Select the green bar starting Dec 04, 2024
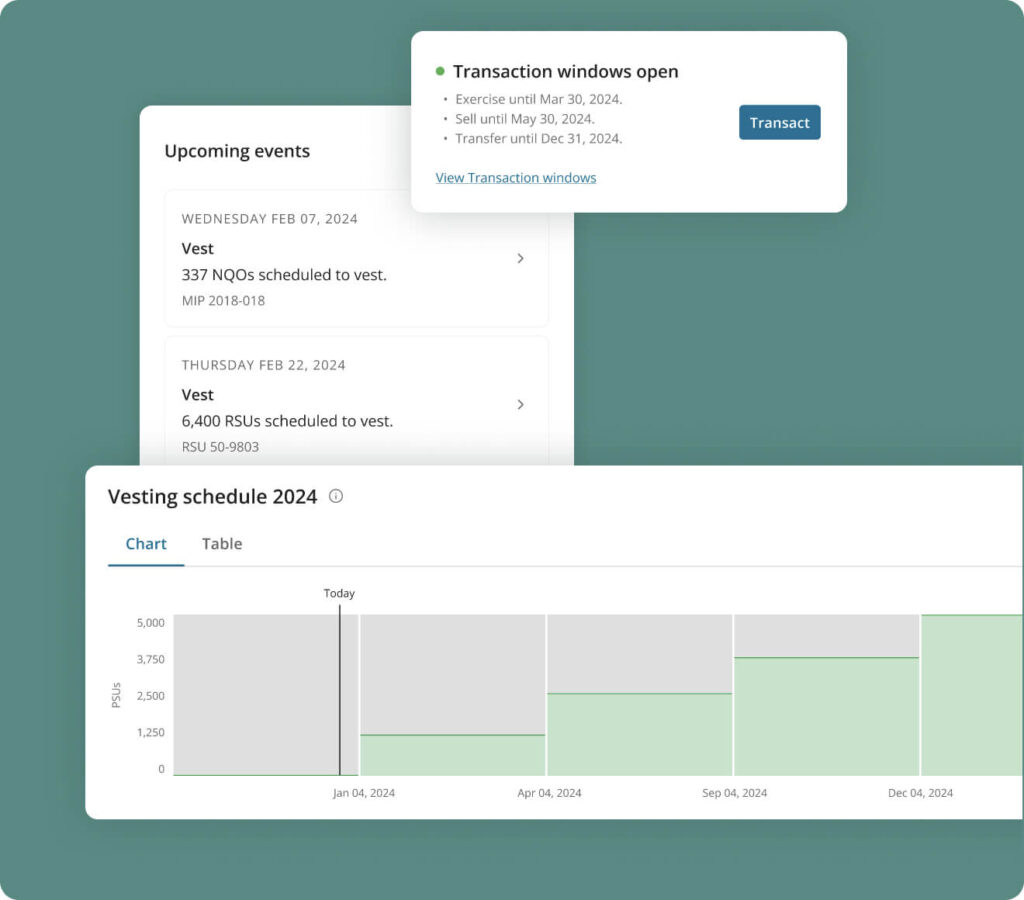This screenshot has width=1024, height=900. [x=971, y=695]
